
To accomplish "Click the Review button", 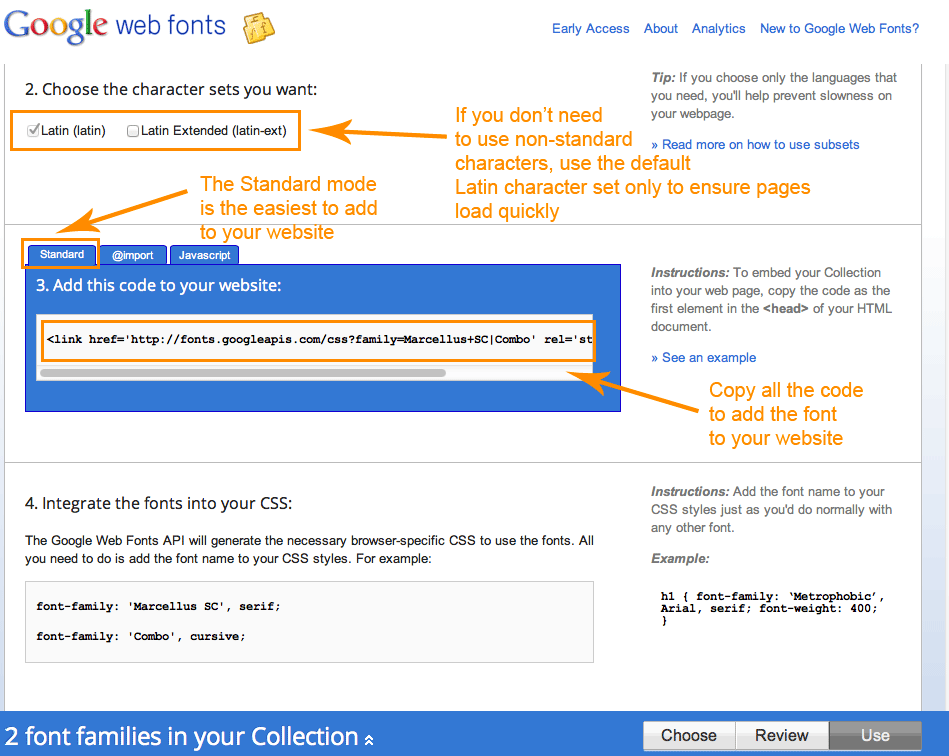I will pyautogui.click(x=781, y=735).
